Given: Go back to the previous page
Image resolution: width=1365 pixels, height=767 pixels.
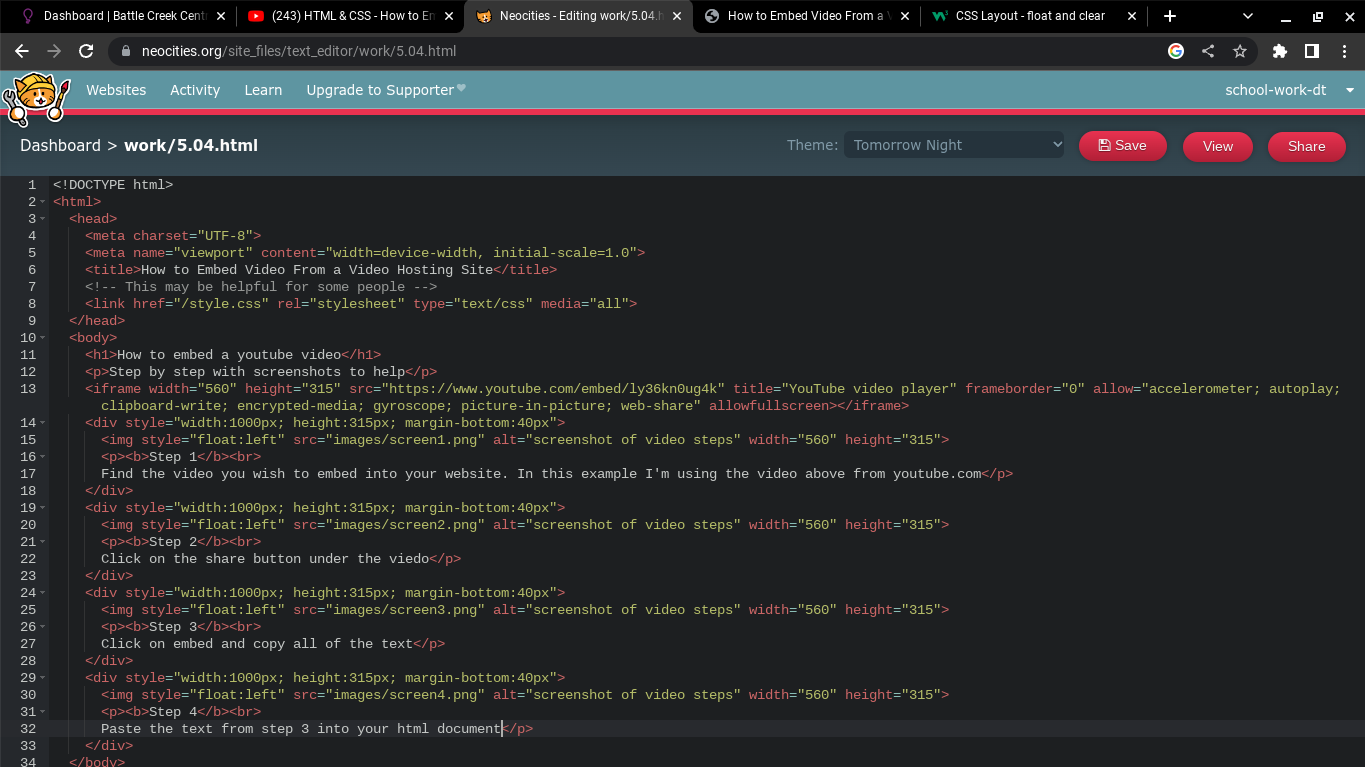Looking at the screenshot, I should tap(22, 51).
